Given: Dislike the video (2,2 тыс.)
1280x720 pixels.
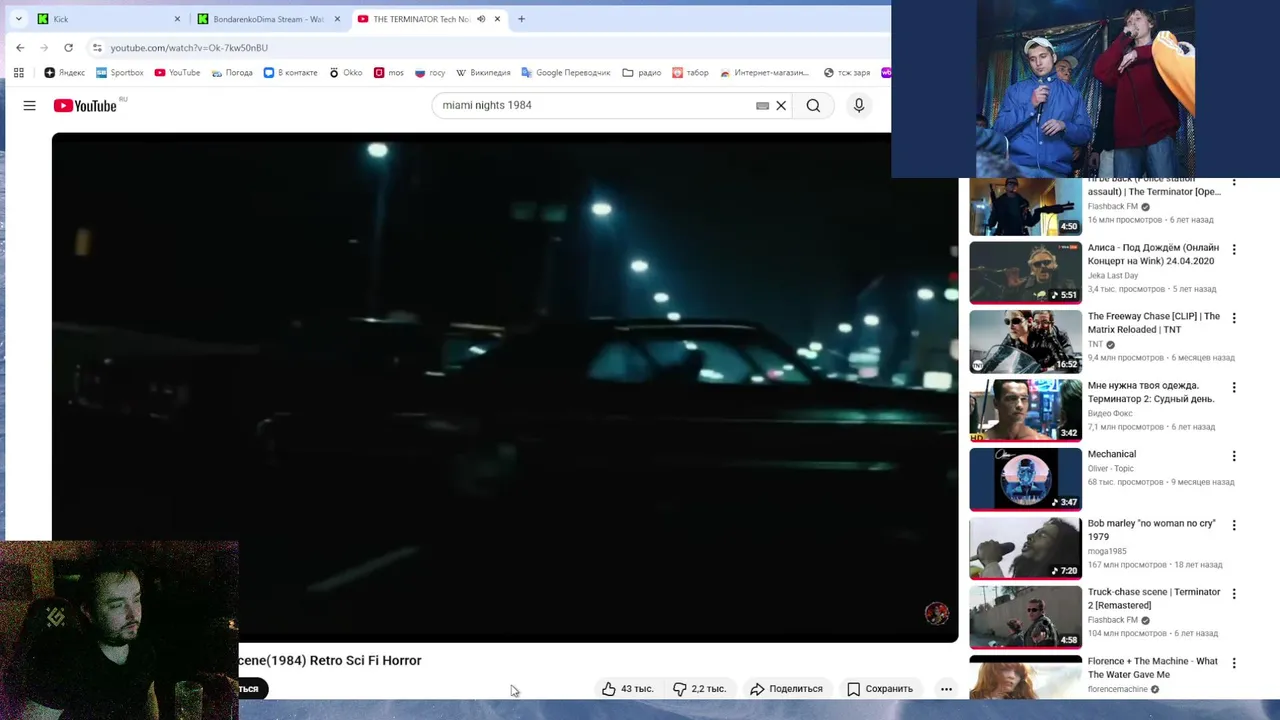Looking at the screenshot, I should (x=699, y=688).
